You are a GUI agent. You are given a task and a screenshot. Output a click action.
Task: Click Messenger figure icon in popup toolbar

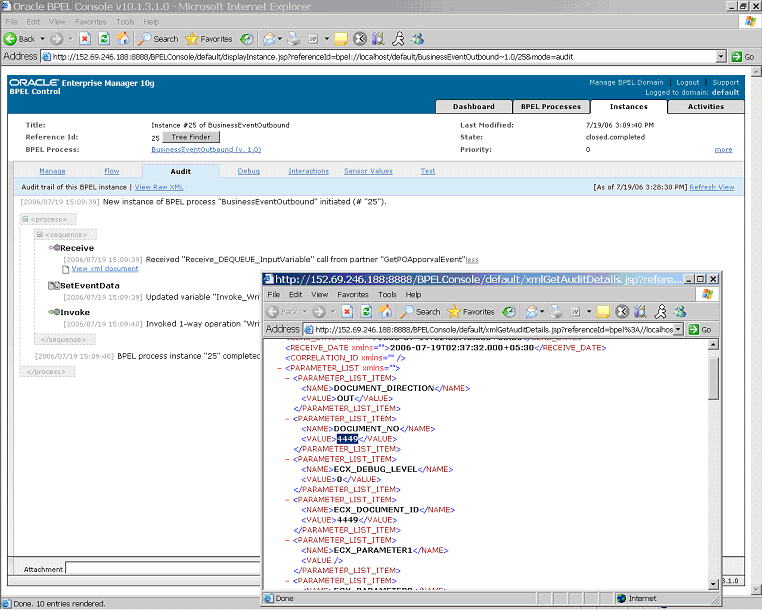(660, 312)
